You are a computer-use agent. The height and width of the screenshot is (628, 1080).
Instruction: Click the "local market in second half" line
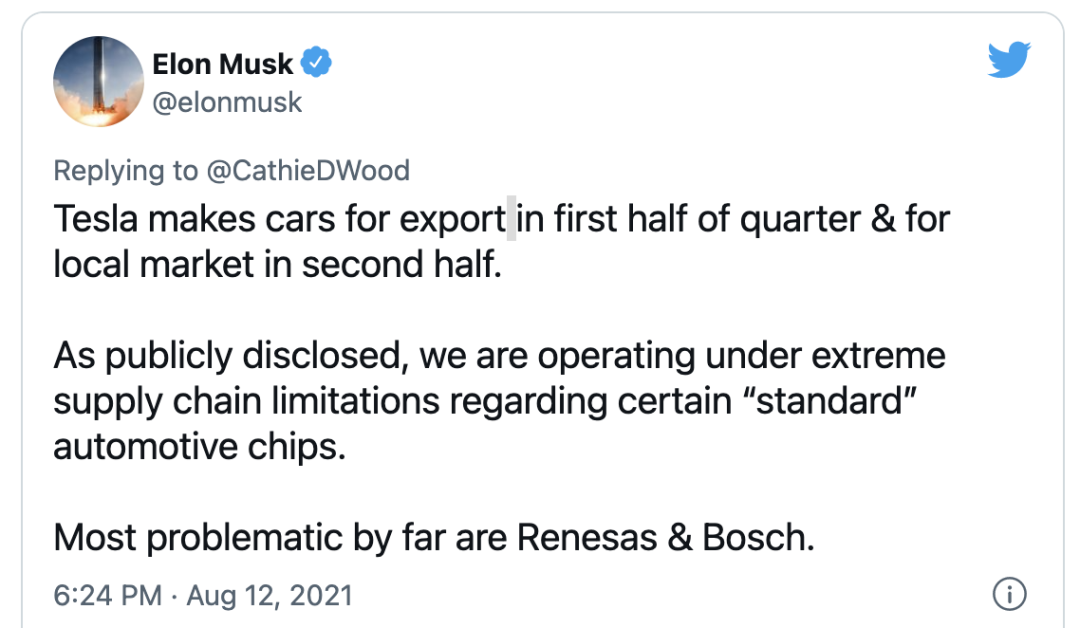pos(276,266)
